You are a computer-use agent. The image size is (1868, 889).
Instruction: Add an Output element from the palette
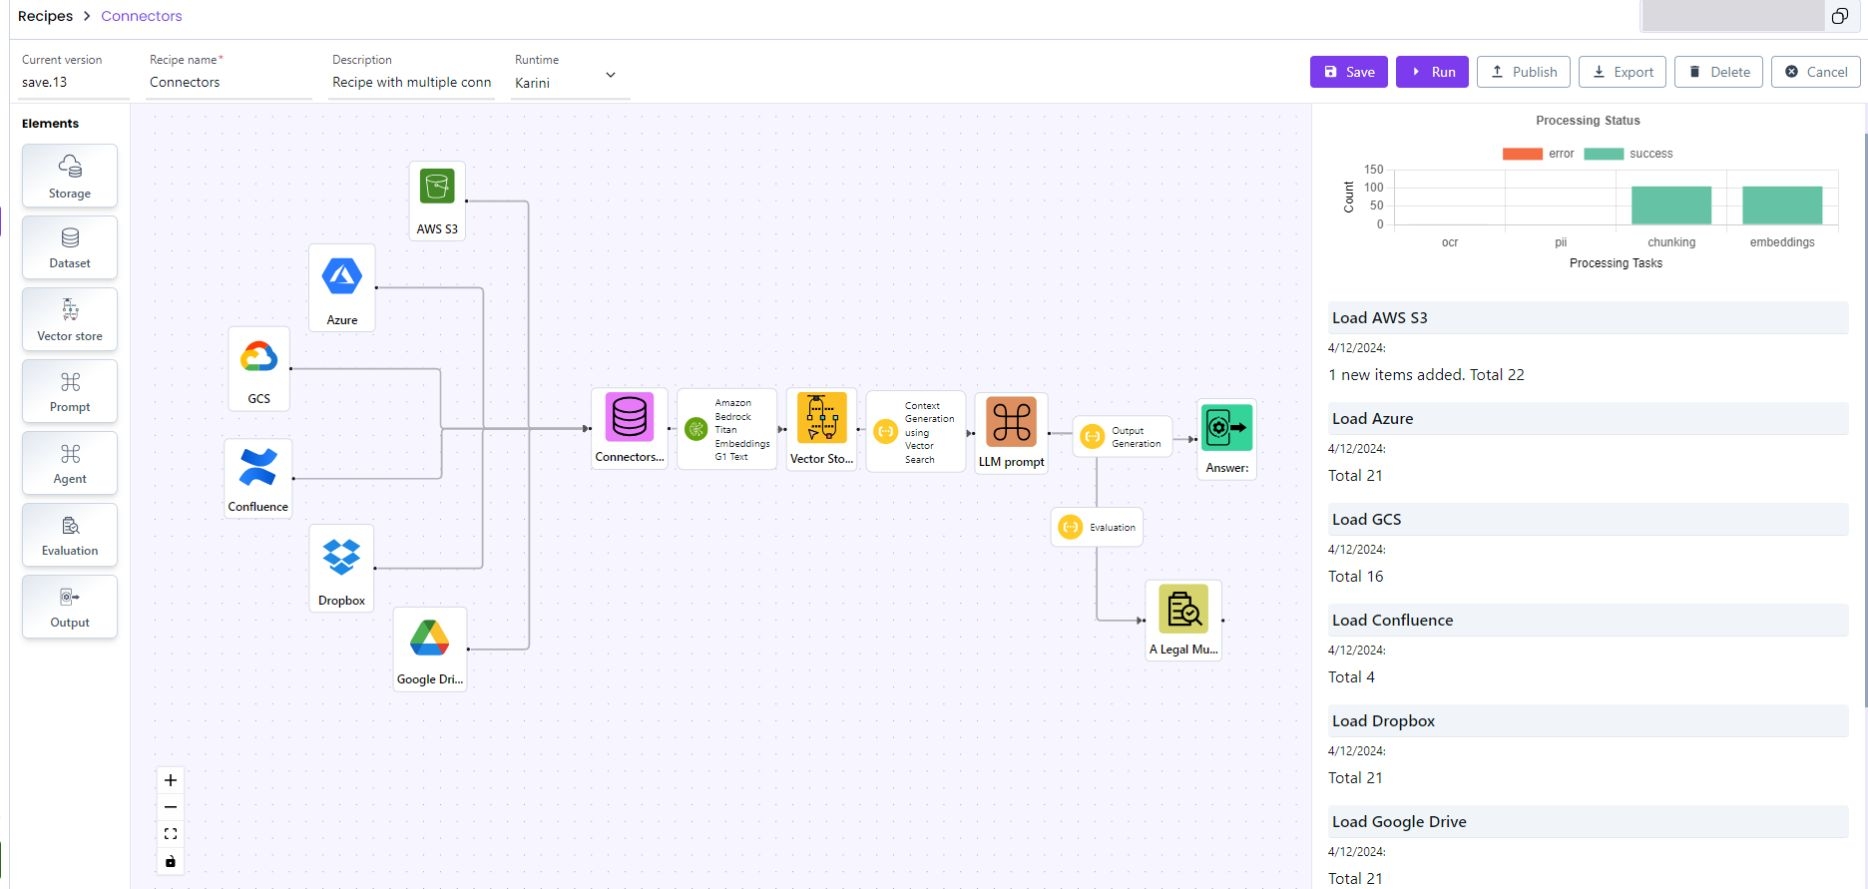click(x=70, y=607)
